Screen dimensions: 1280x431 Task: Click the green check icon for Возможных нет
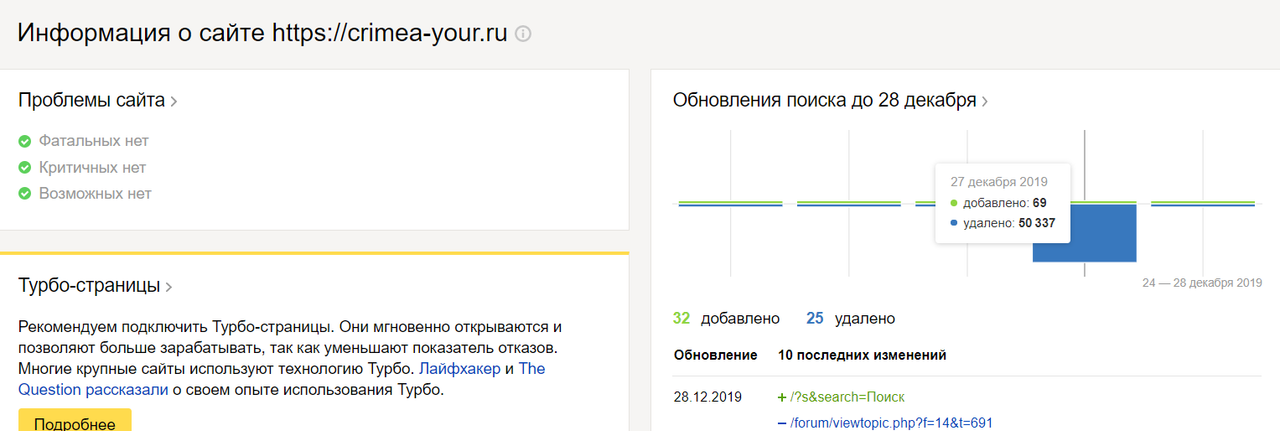25,194
